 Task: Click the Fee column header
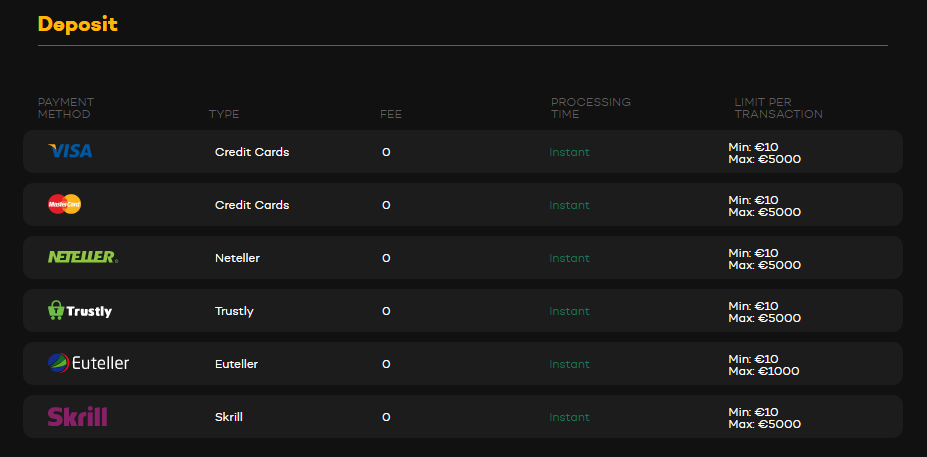(x=391, y=114)
